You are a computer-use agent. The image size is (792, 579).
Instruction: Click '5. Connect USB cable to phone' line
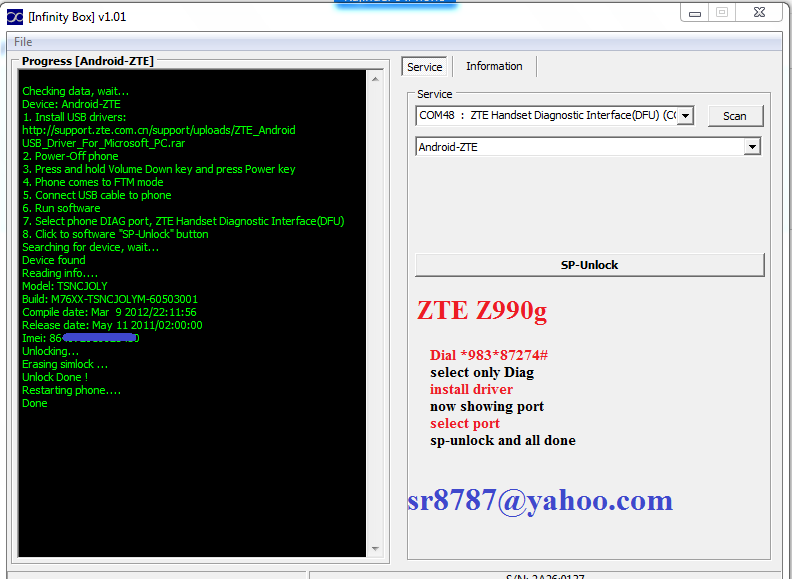(96, 196)
